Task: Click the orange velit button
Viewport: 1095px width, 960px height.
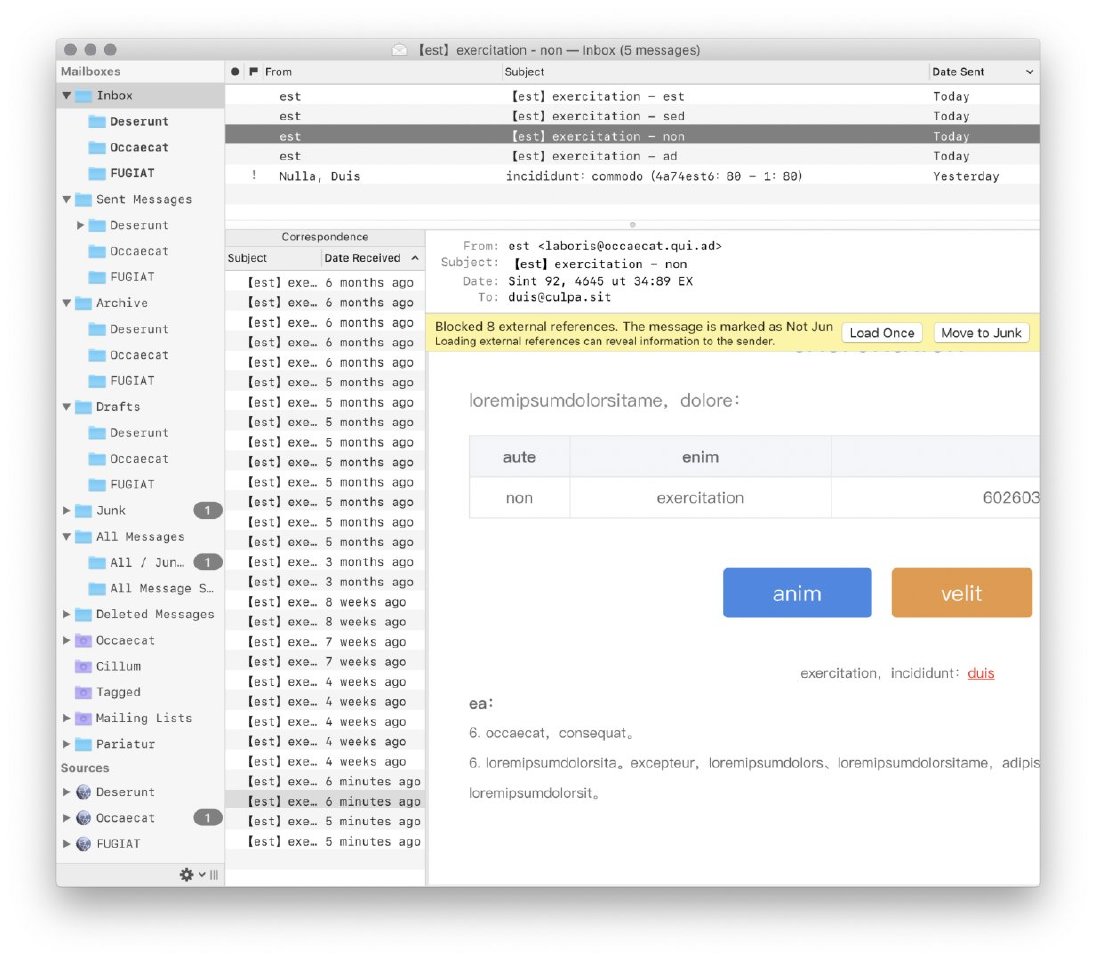Action: (961, 593)
